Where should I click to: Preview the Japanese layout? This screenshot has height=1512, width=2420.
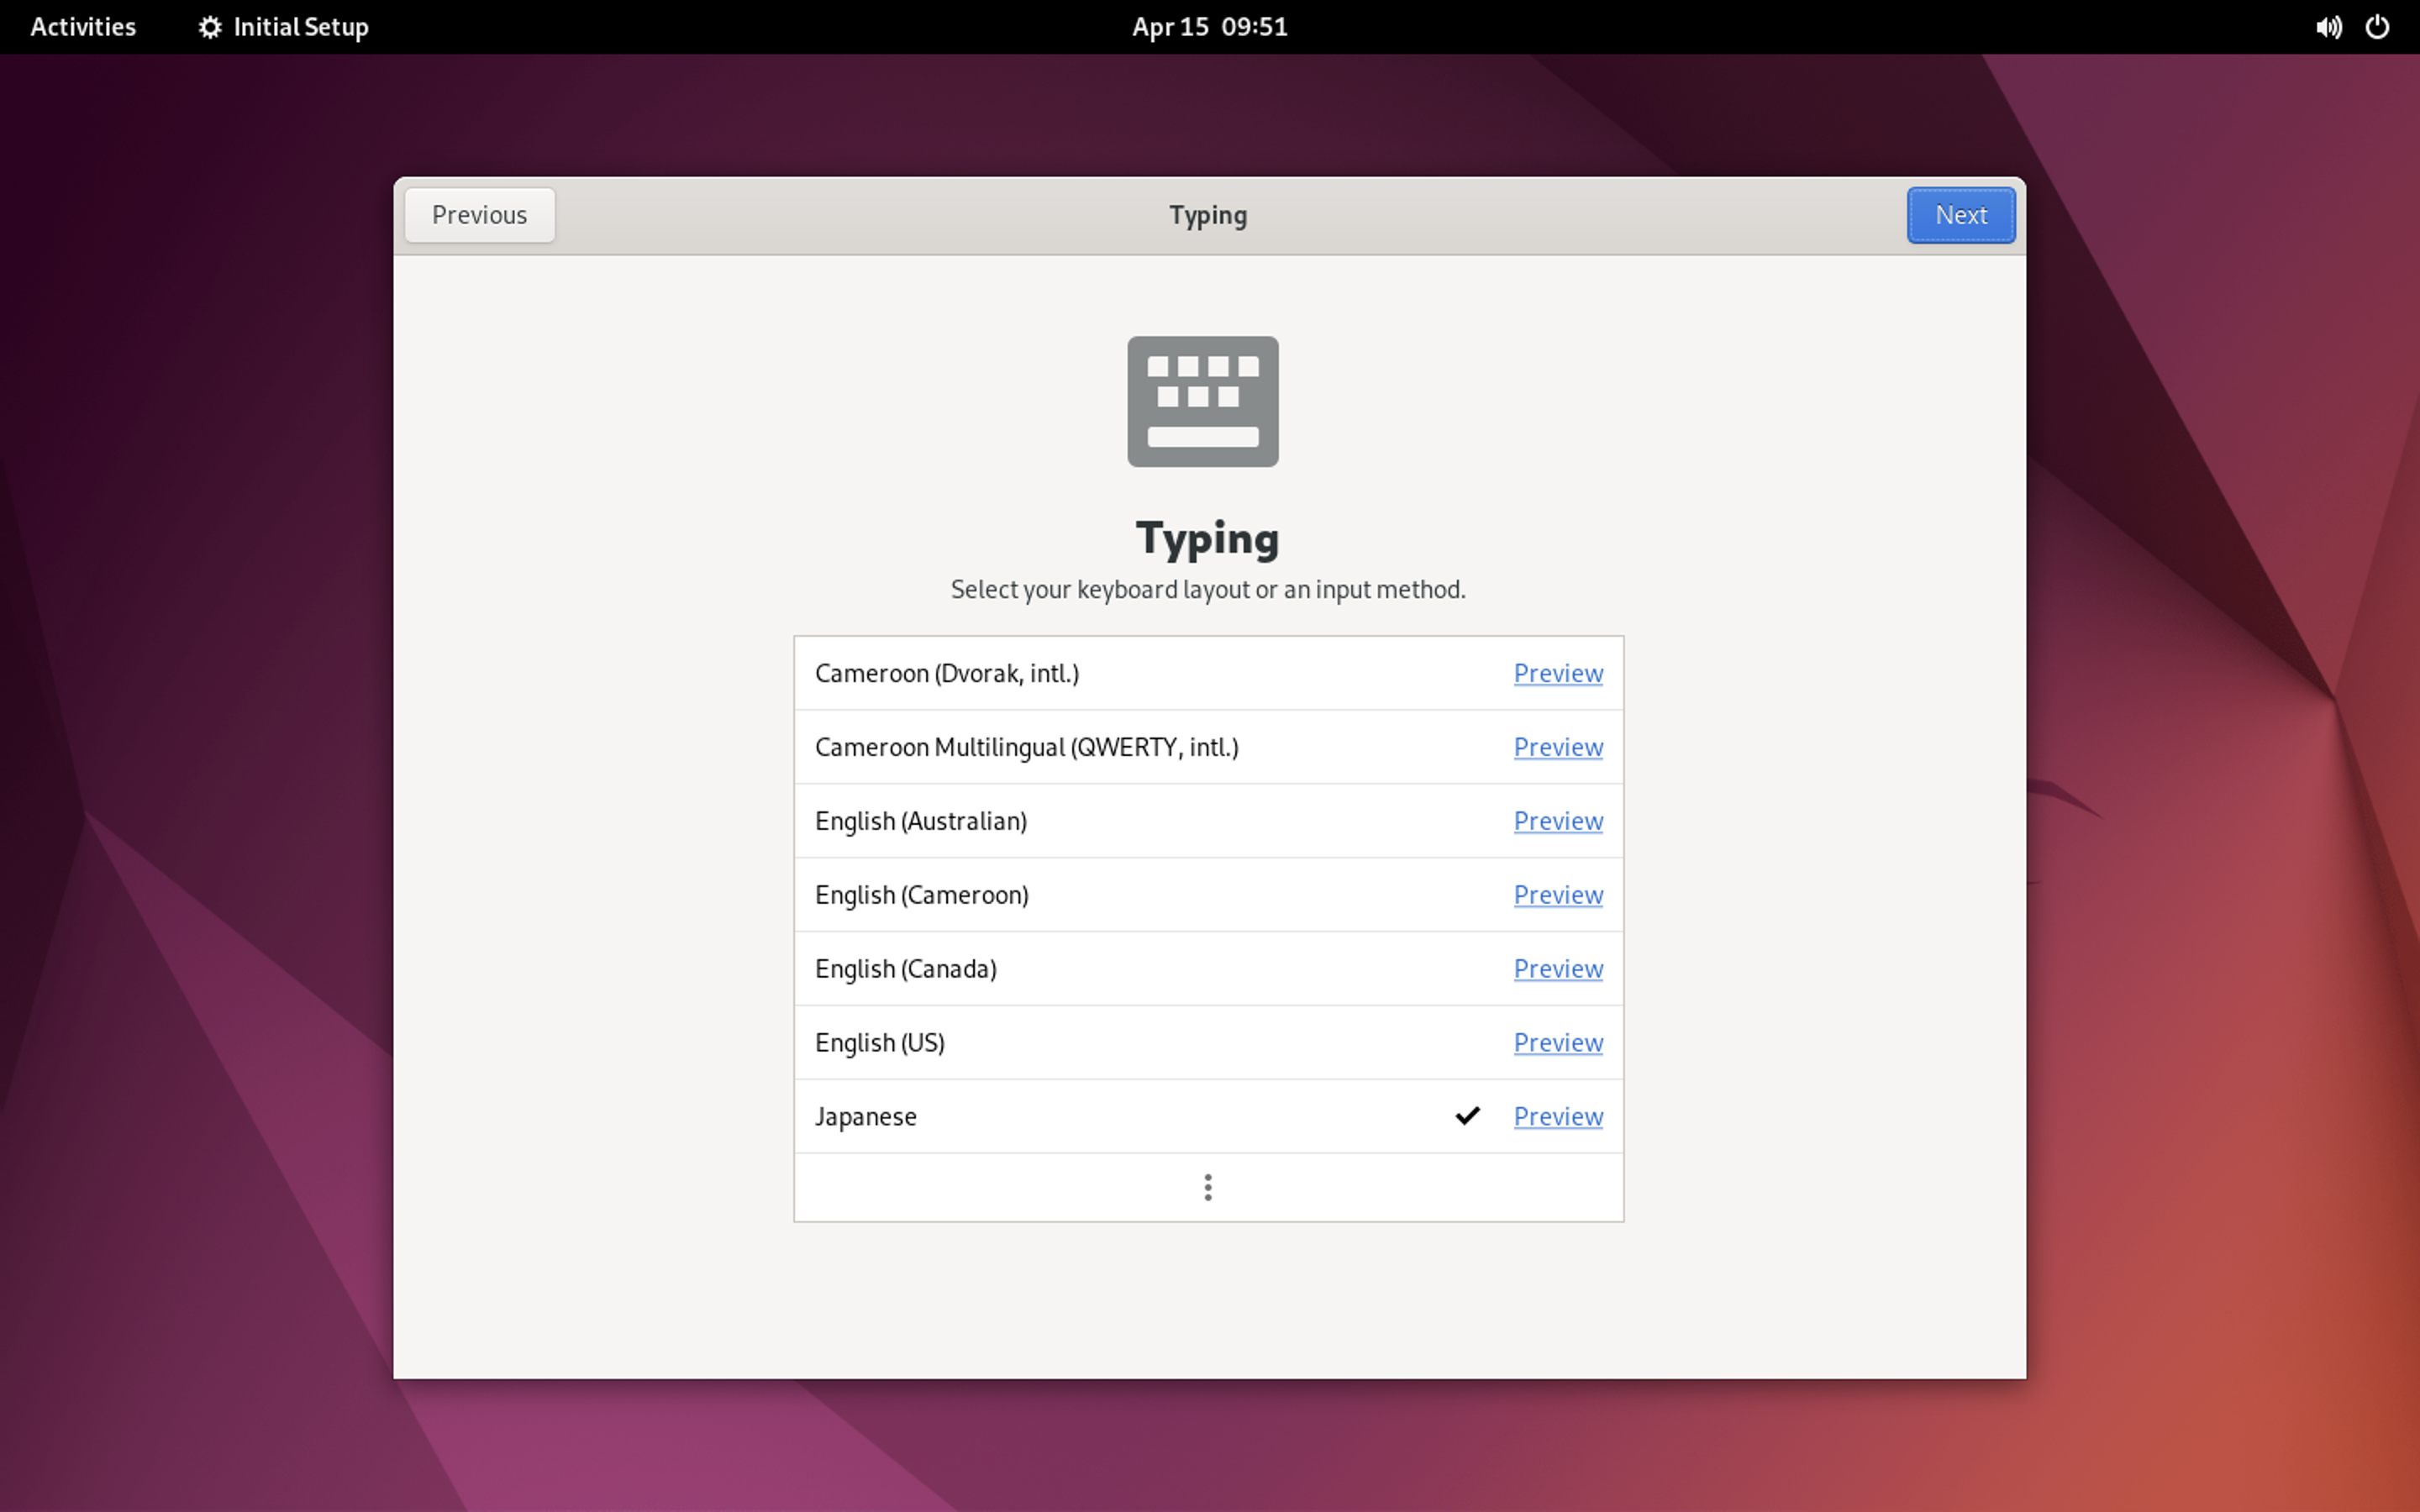click(1557, 1117)
